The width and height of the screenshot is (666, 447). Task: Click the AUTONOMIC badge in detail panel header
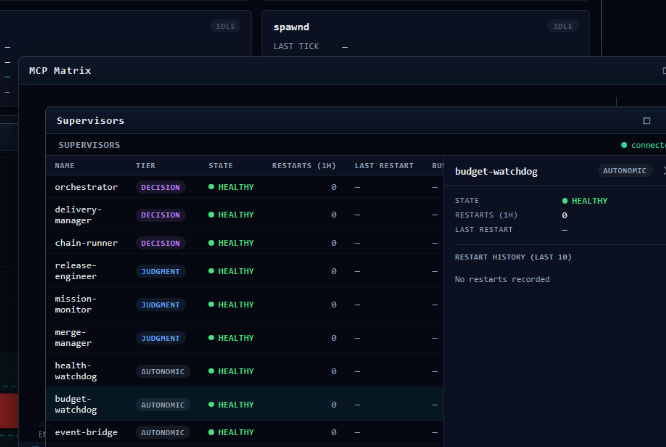pyautogui.click(x=624, y=170)
